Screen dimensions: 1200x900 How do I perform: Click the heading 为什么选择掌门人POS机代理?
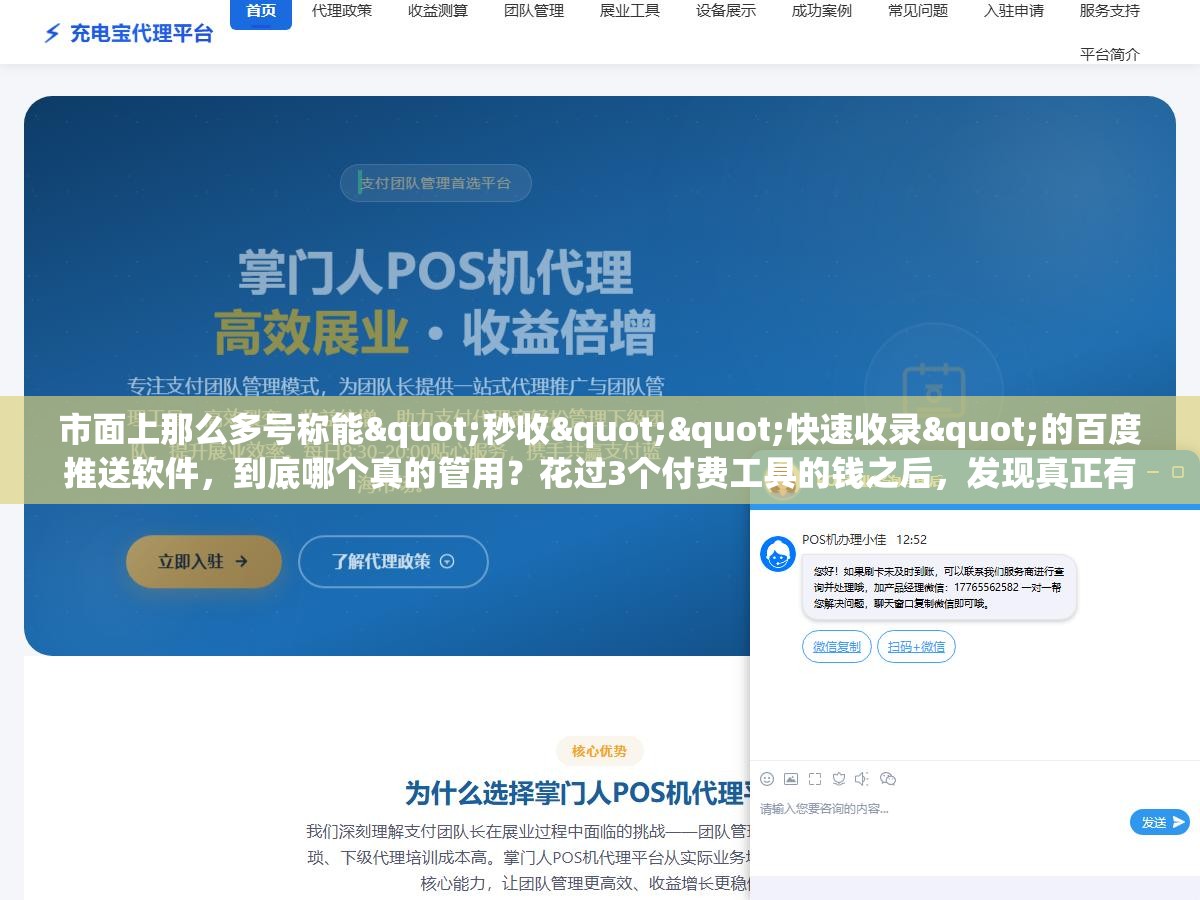click(577, 793)
